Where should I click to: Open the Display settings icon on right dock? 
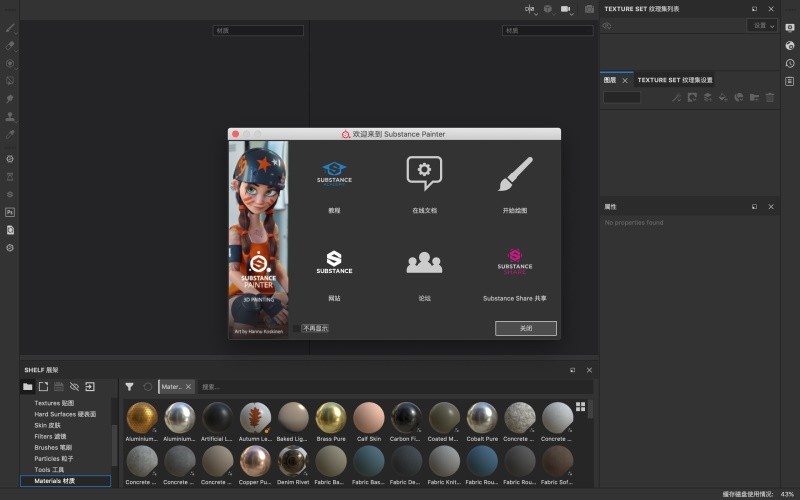coord(790,28)
